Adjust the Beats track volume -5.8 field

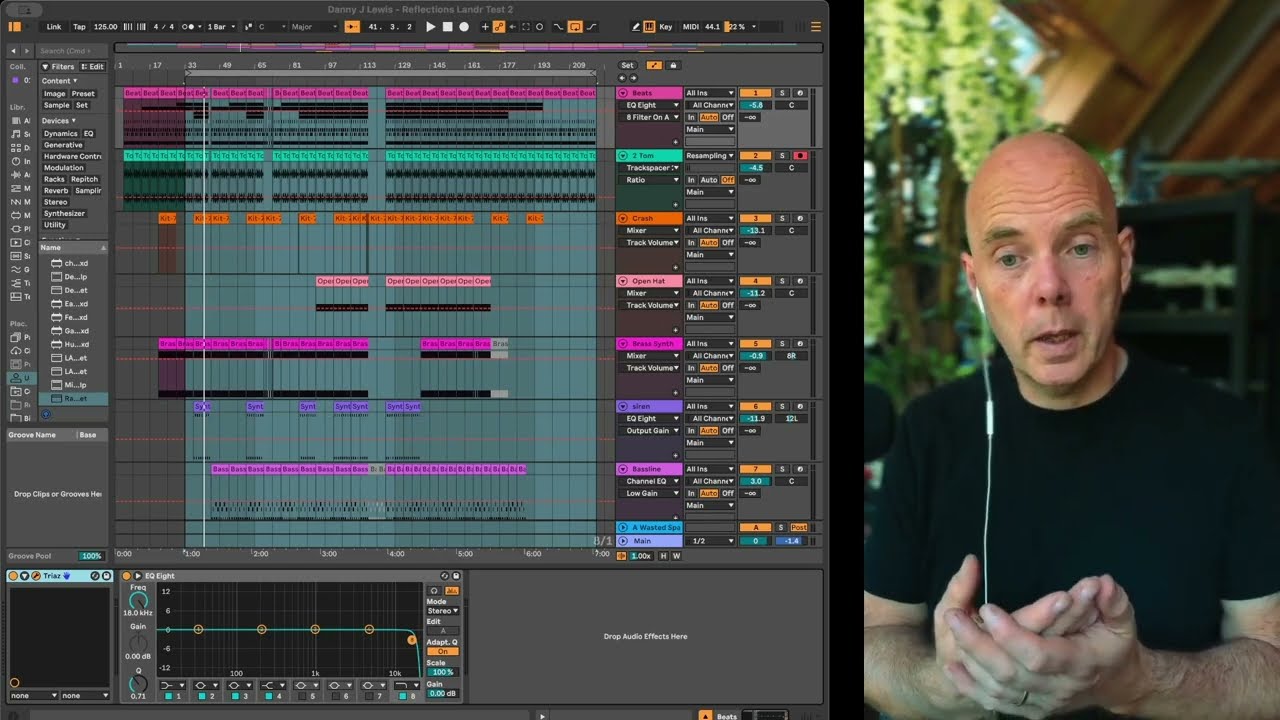(755, 105)
